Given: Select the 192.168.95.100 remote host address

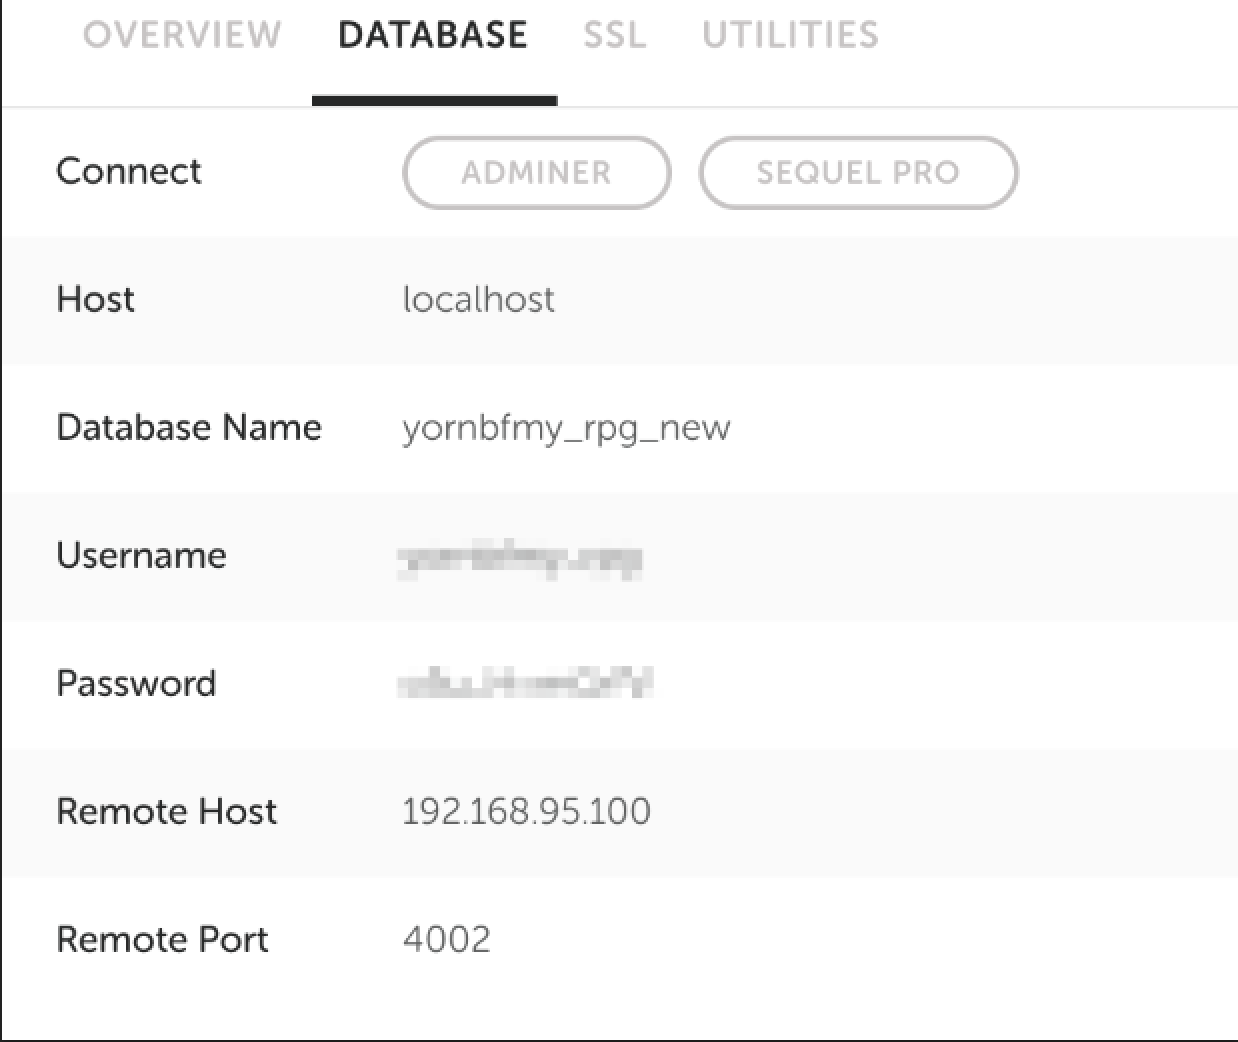Looking at the screenshot, I should pyautogui.click(x=526, y=811).
